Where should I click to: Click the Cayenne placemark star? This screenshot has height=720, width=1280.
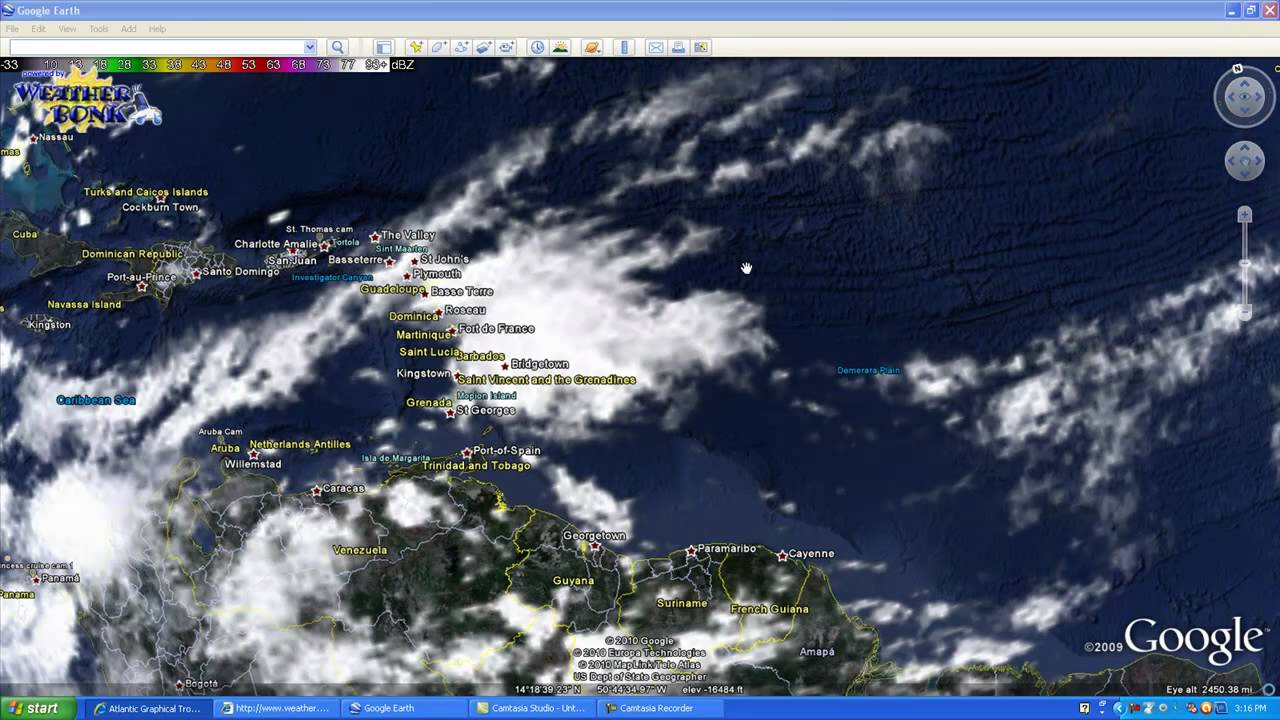tap(782, 555)
